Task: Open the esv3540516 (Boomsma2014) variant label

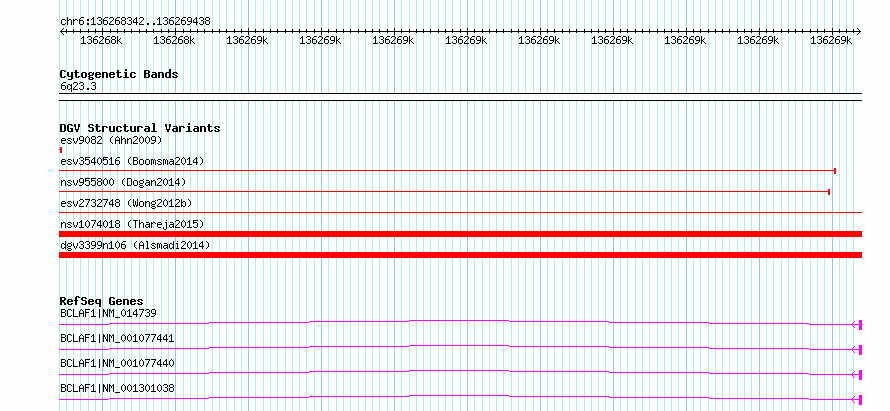Action: click(x=132, y=161)
